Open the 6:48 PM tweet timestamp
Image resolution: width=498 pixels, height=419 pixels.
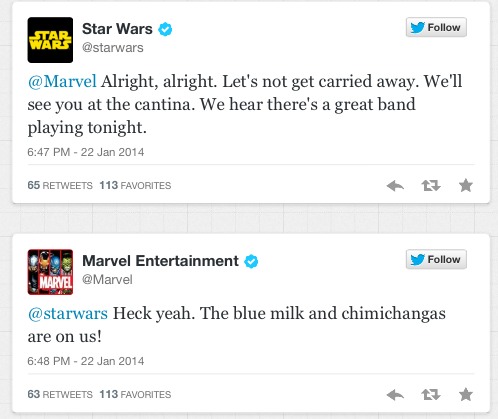click(86, 361)
